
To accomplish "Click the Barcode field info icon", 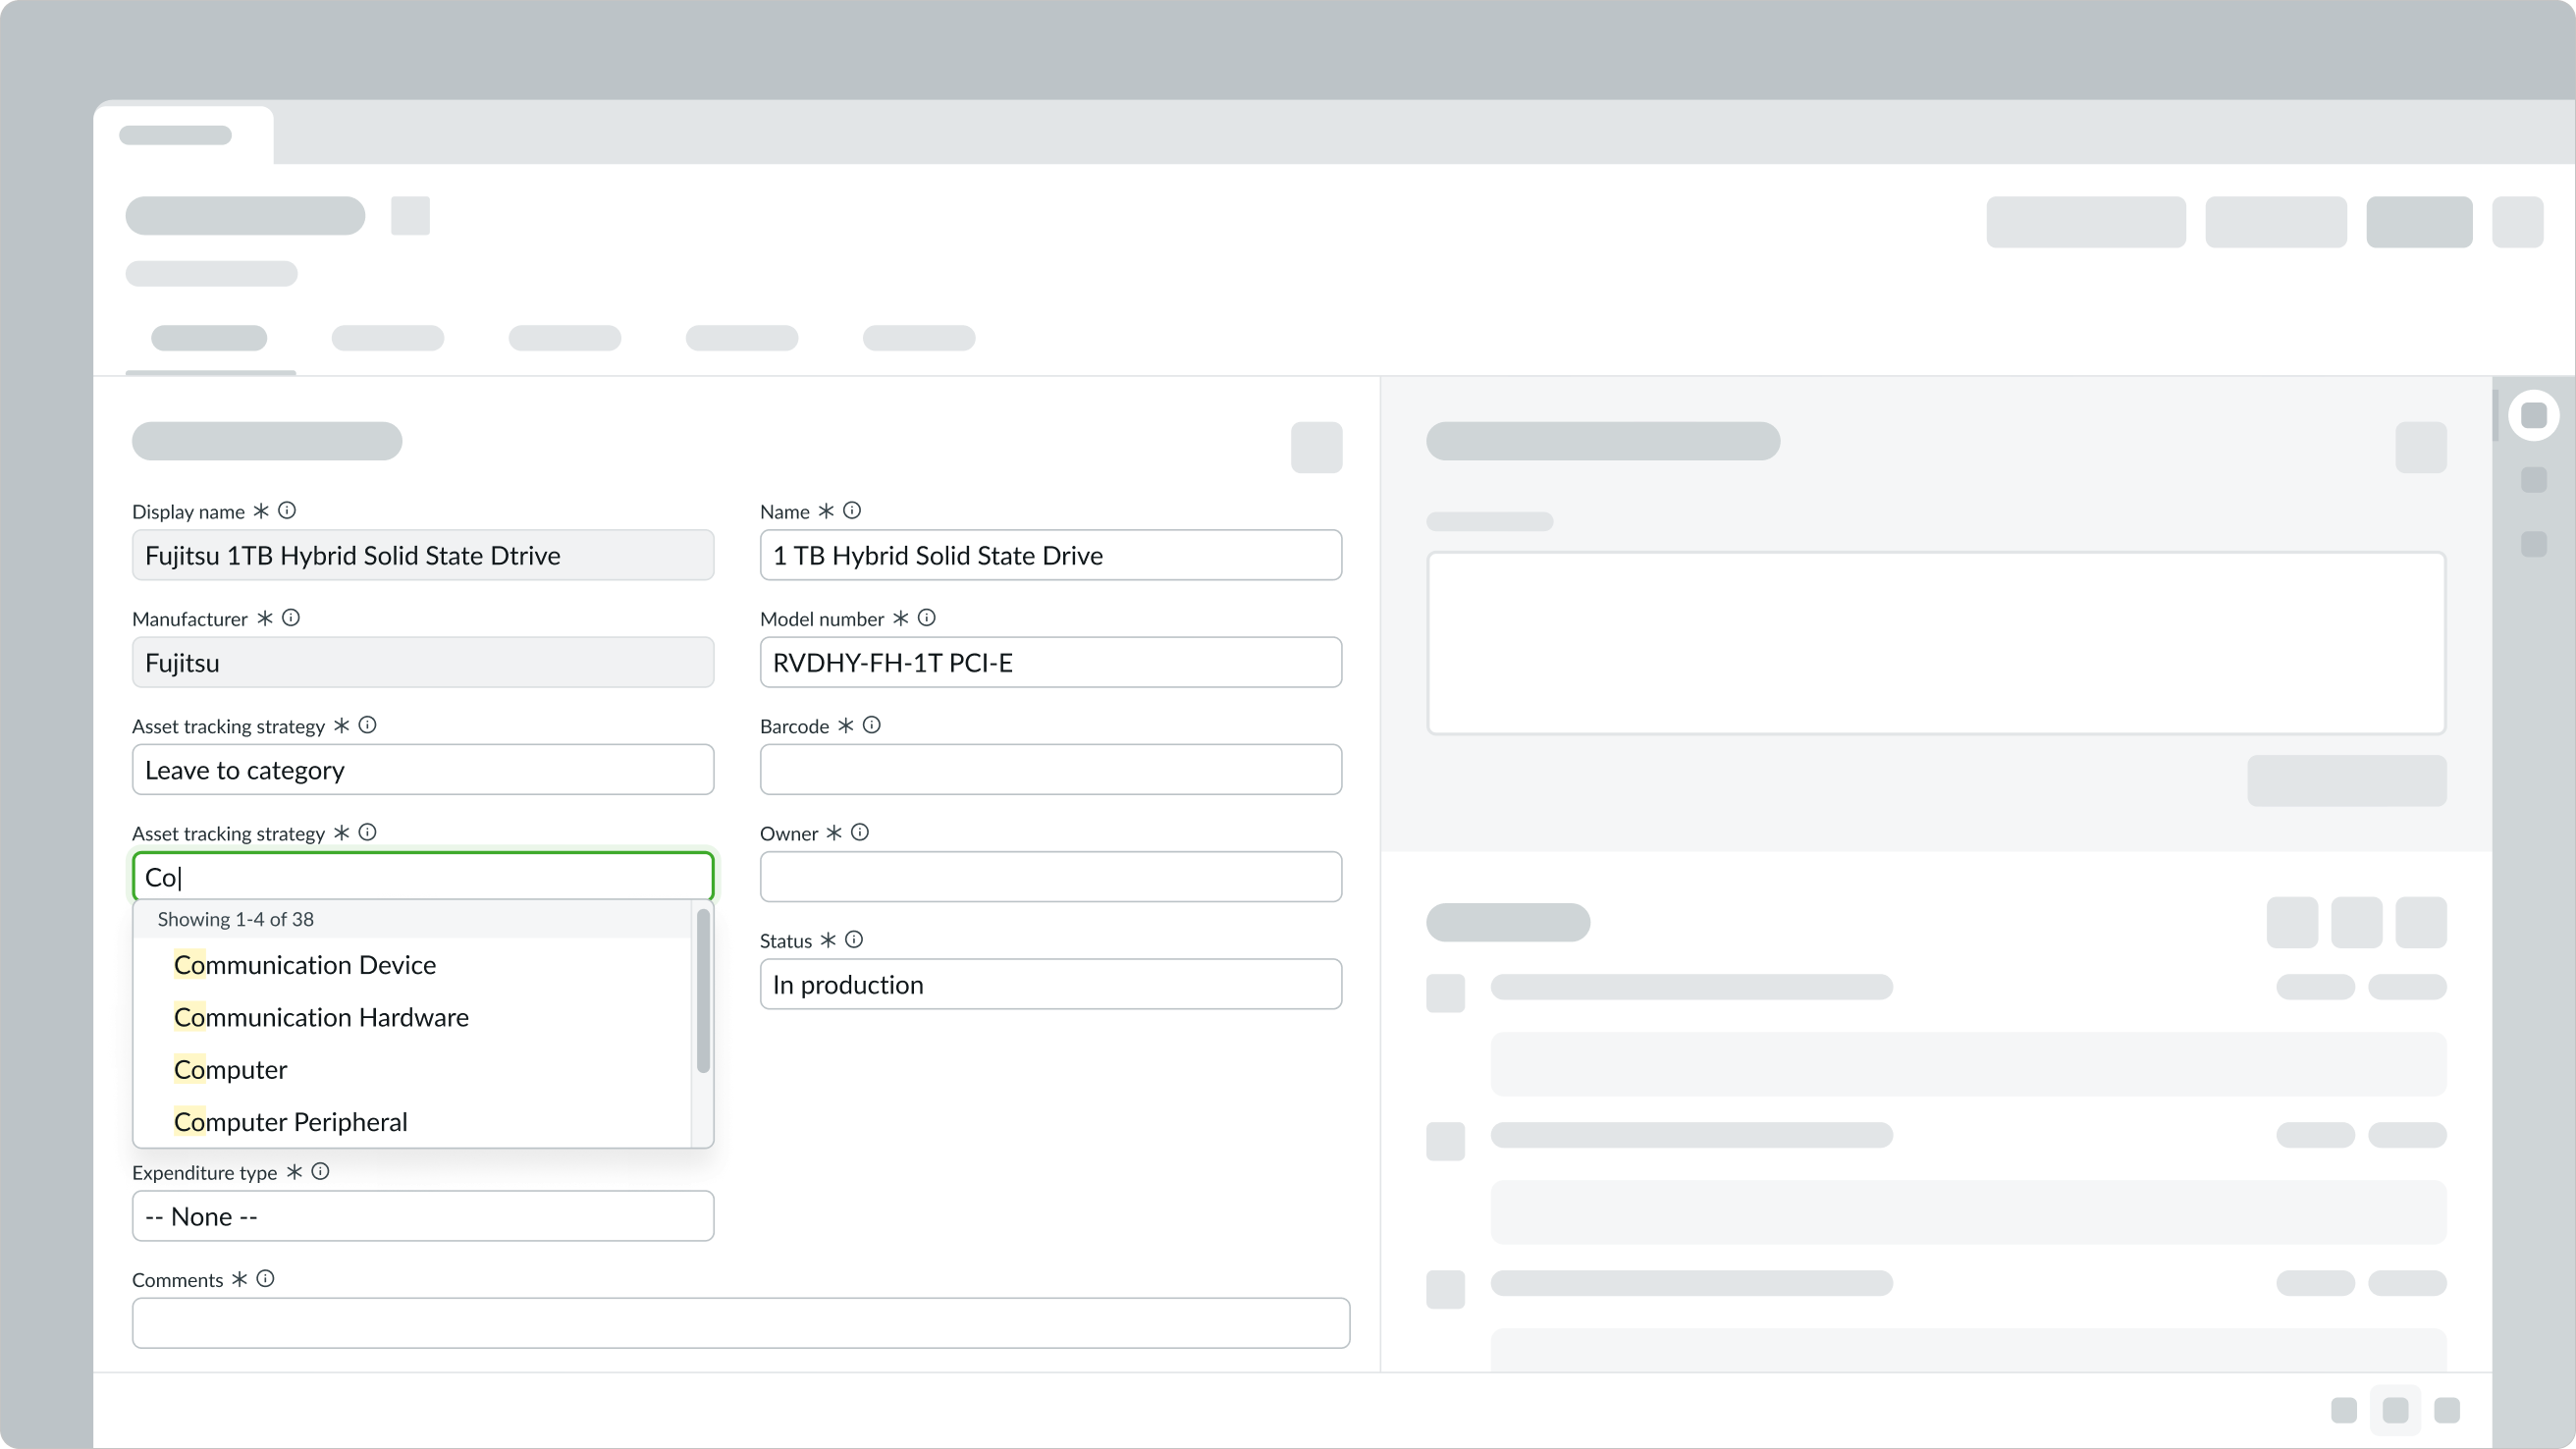I will coord(870,724).
